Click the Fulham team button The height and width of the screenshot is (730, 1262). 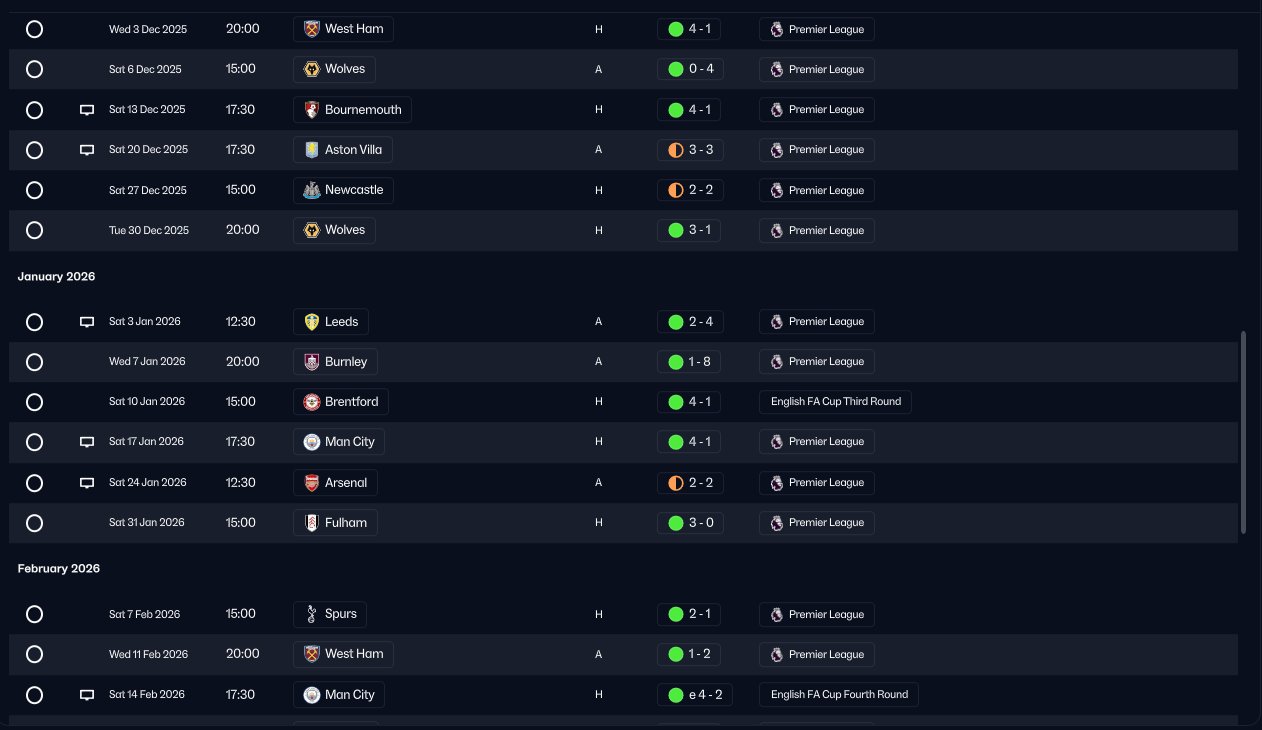pos(335,523)
